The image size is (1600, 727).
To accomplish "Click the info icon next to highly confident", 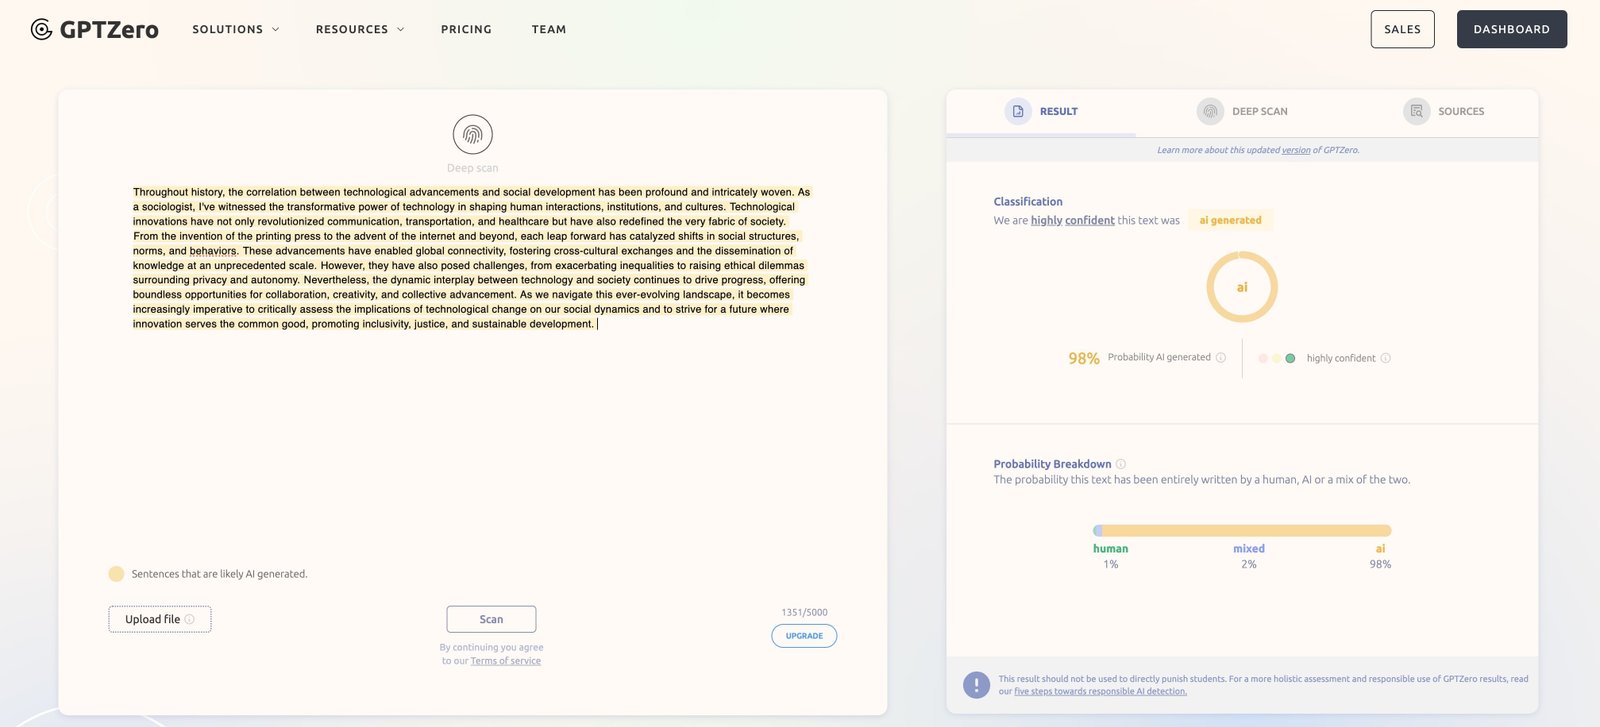I will tap(1385, 358).
